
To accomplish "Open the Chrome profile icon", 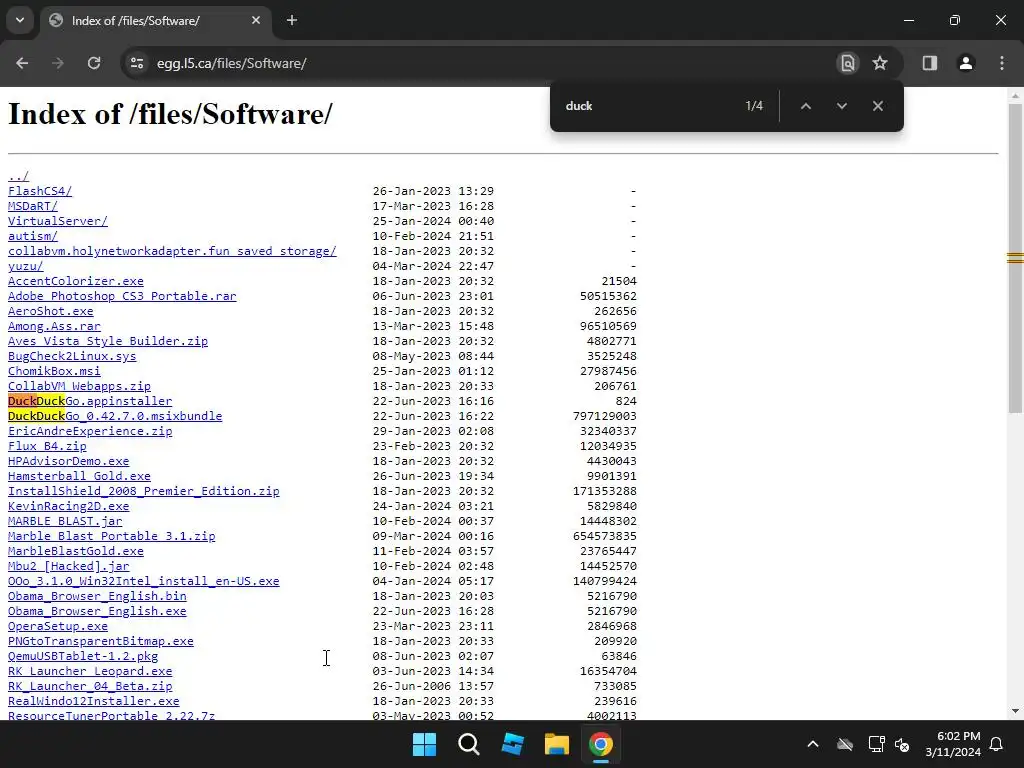I will point(966,63).
